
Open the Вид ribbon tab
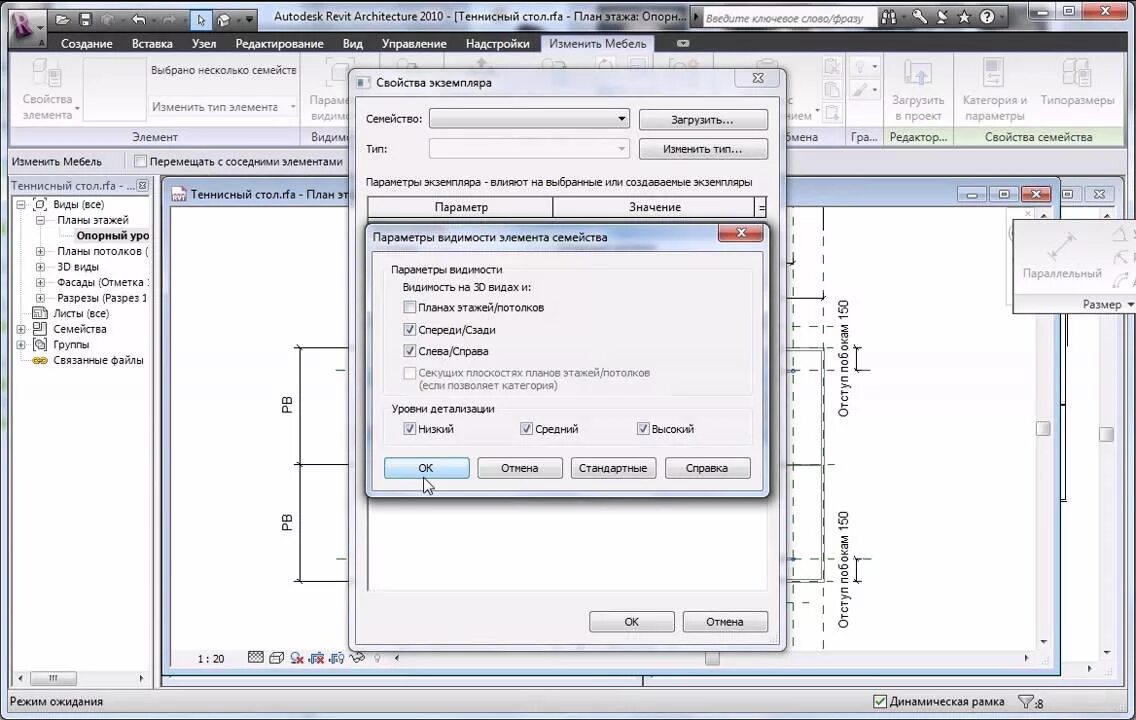tap(353, 43)
